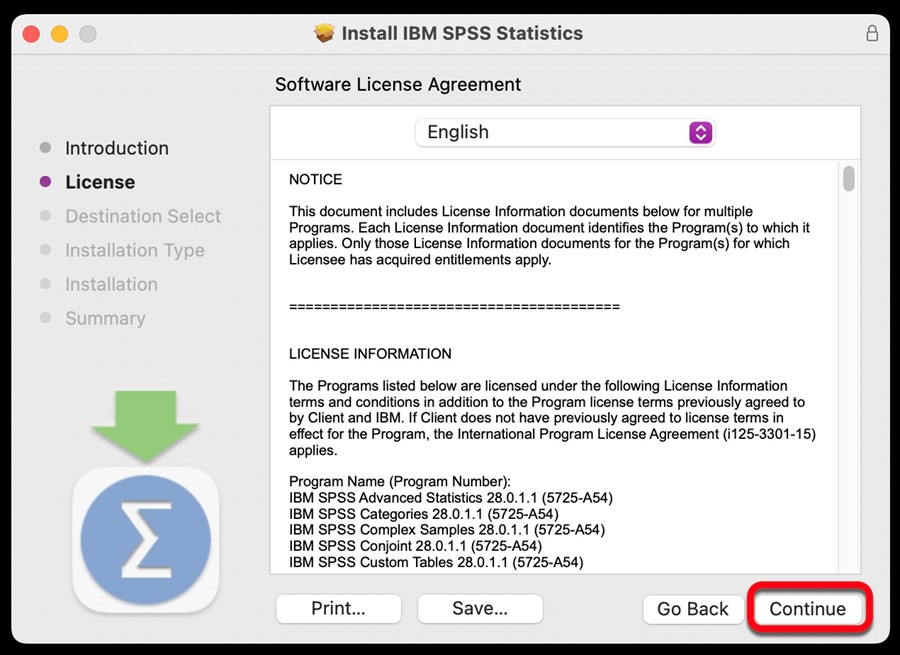This screenshot has height=655, width=900.
Task: Click the NOTICE heading in license text
Action: click(x=316, y=180)
